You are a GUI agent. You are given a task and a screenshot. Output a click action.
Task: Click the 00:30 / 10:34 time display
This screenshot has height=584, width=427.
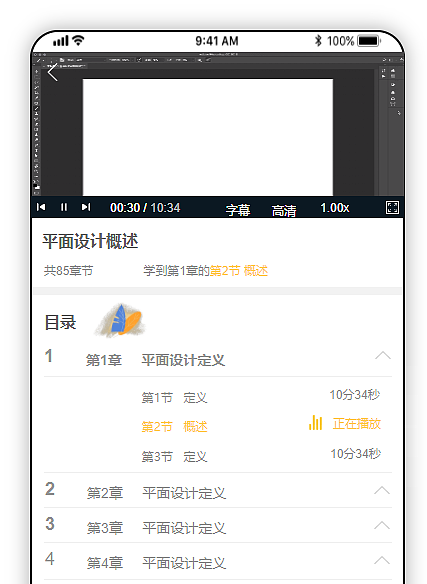coord(145,208)
